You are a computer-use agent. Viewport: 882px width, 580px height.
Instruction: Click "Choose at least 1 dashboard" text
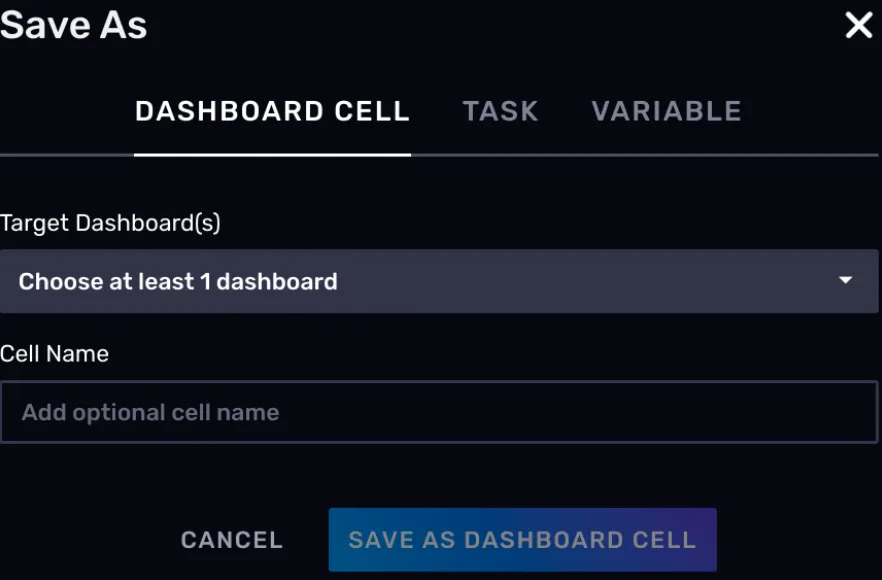[178, 282]
